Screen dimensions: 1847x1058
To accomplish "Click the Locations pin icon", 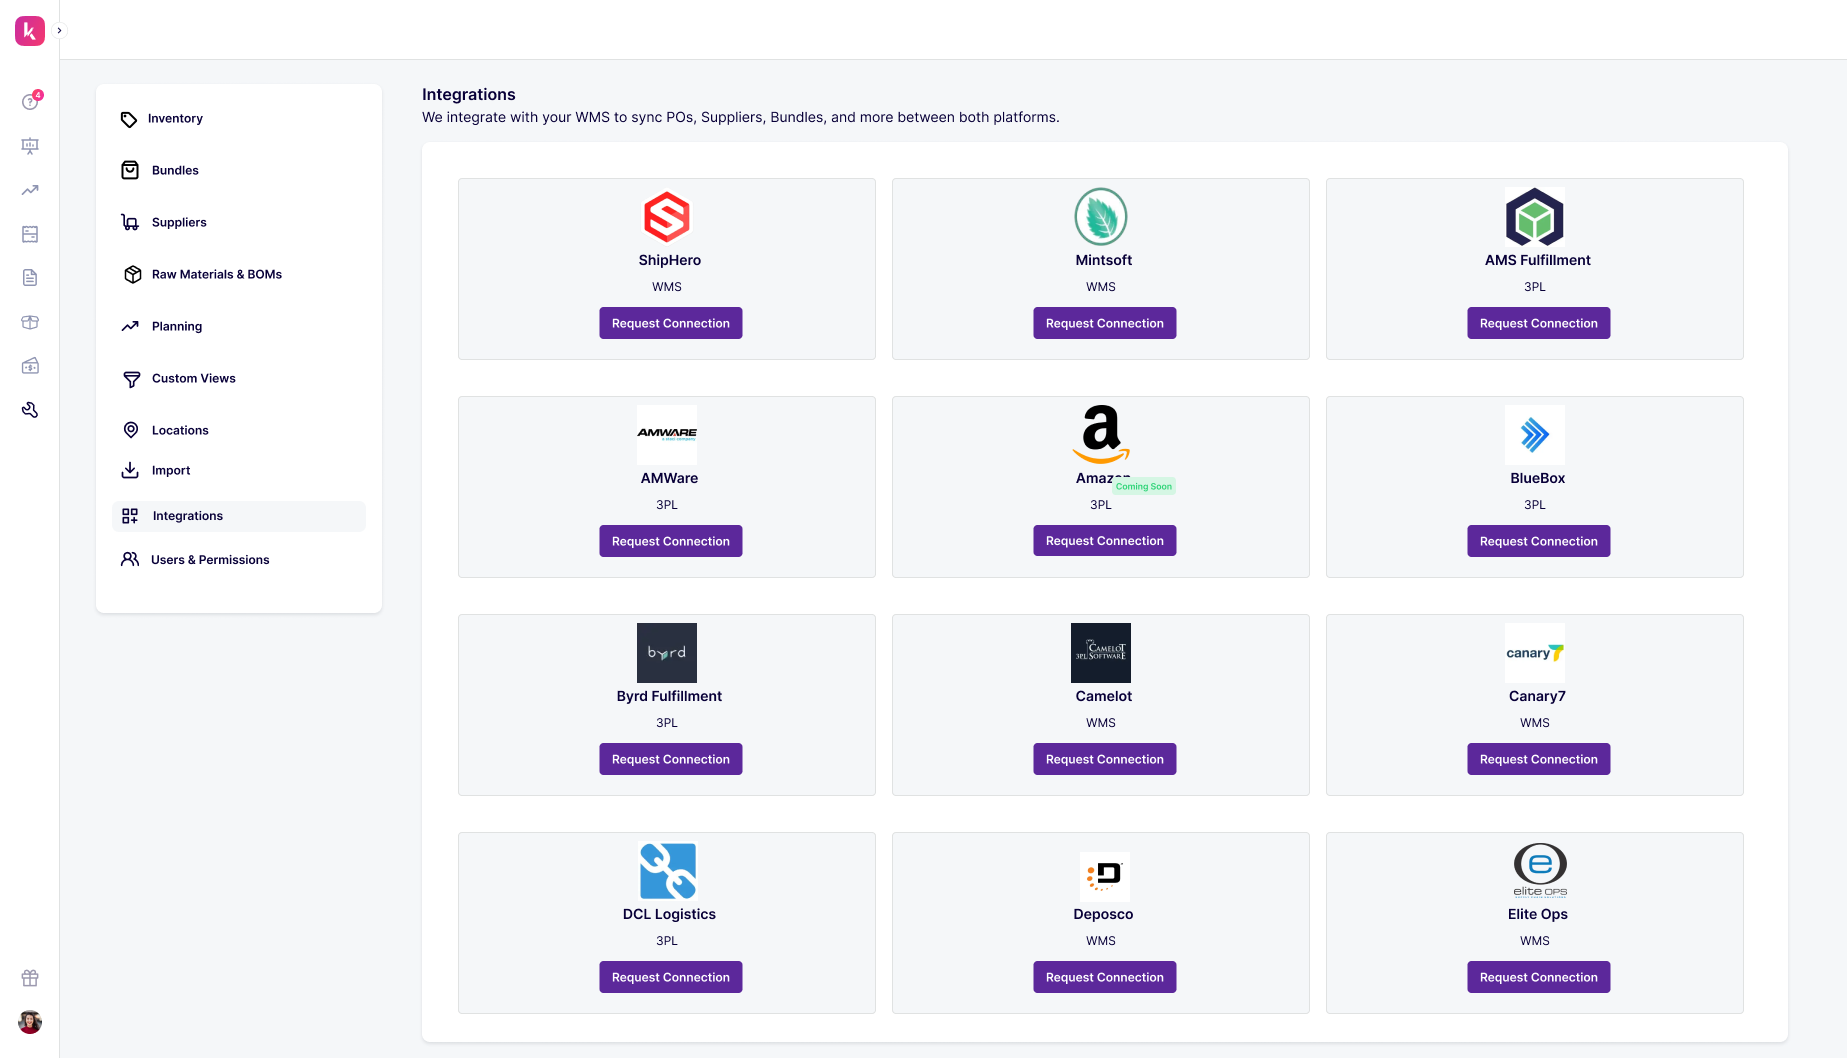I will pos(131,430).
